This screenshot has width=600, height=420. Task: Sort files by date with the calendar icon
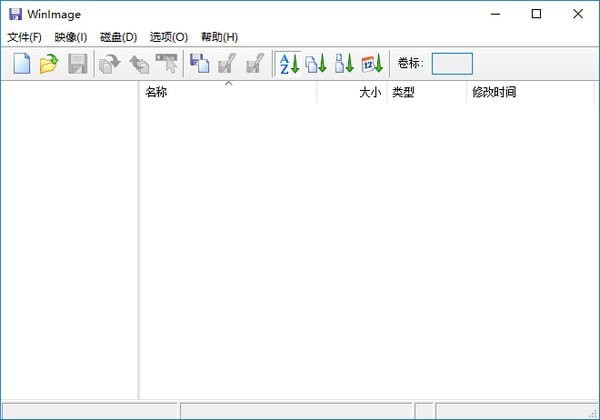[372, 63]
